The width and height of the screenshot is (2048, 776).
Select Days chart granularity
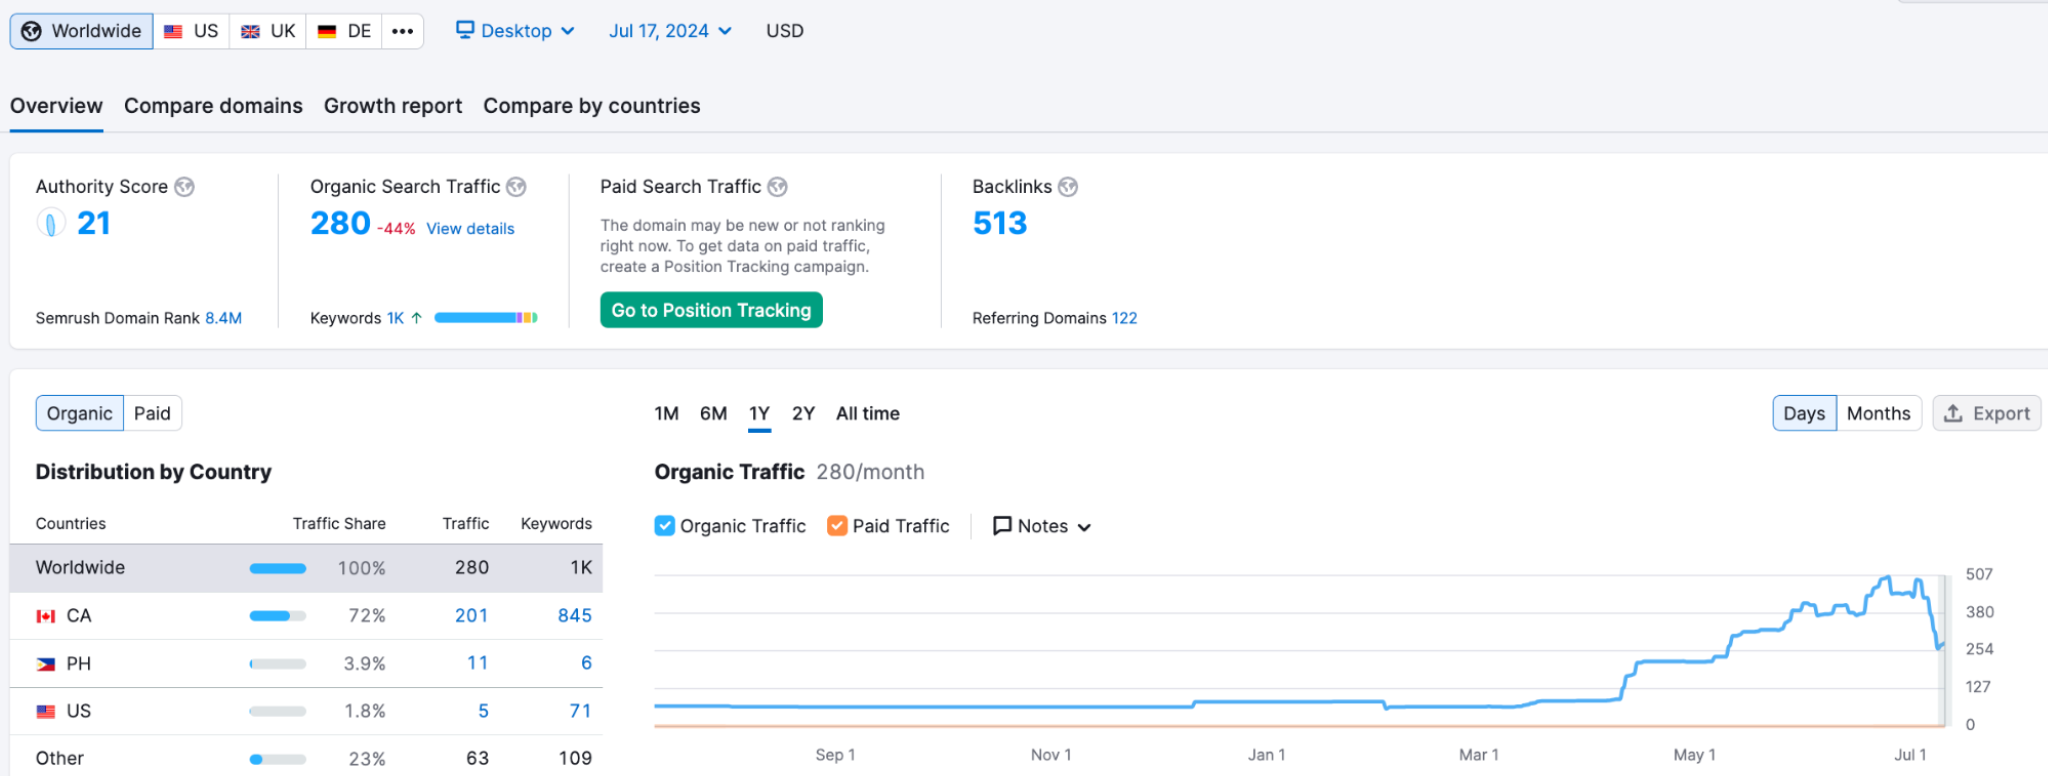click(1804, 413)
